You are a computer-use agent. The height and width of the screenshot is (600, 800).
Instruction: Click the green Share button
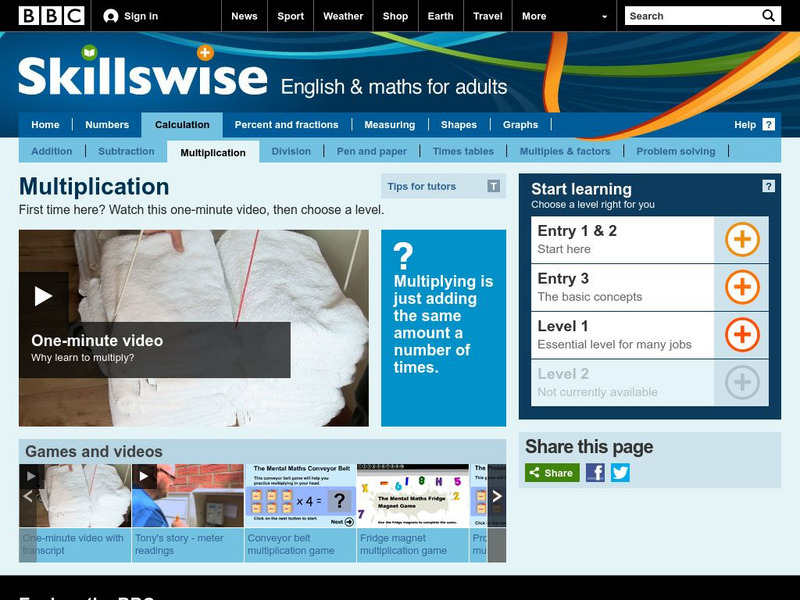click(x=552, y=472)
